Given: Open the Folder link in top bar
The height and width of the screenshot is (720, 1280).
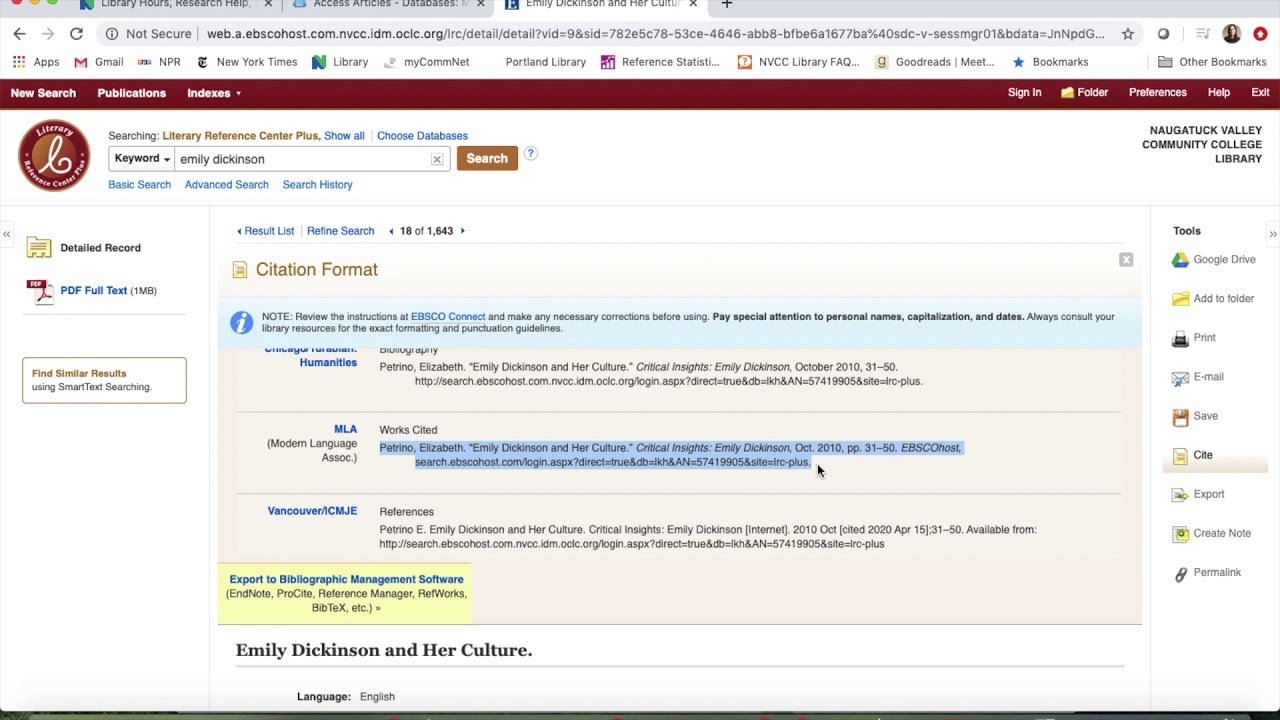Looking at the screenshot, I should pos(1085,92).
